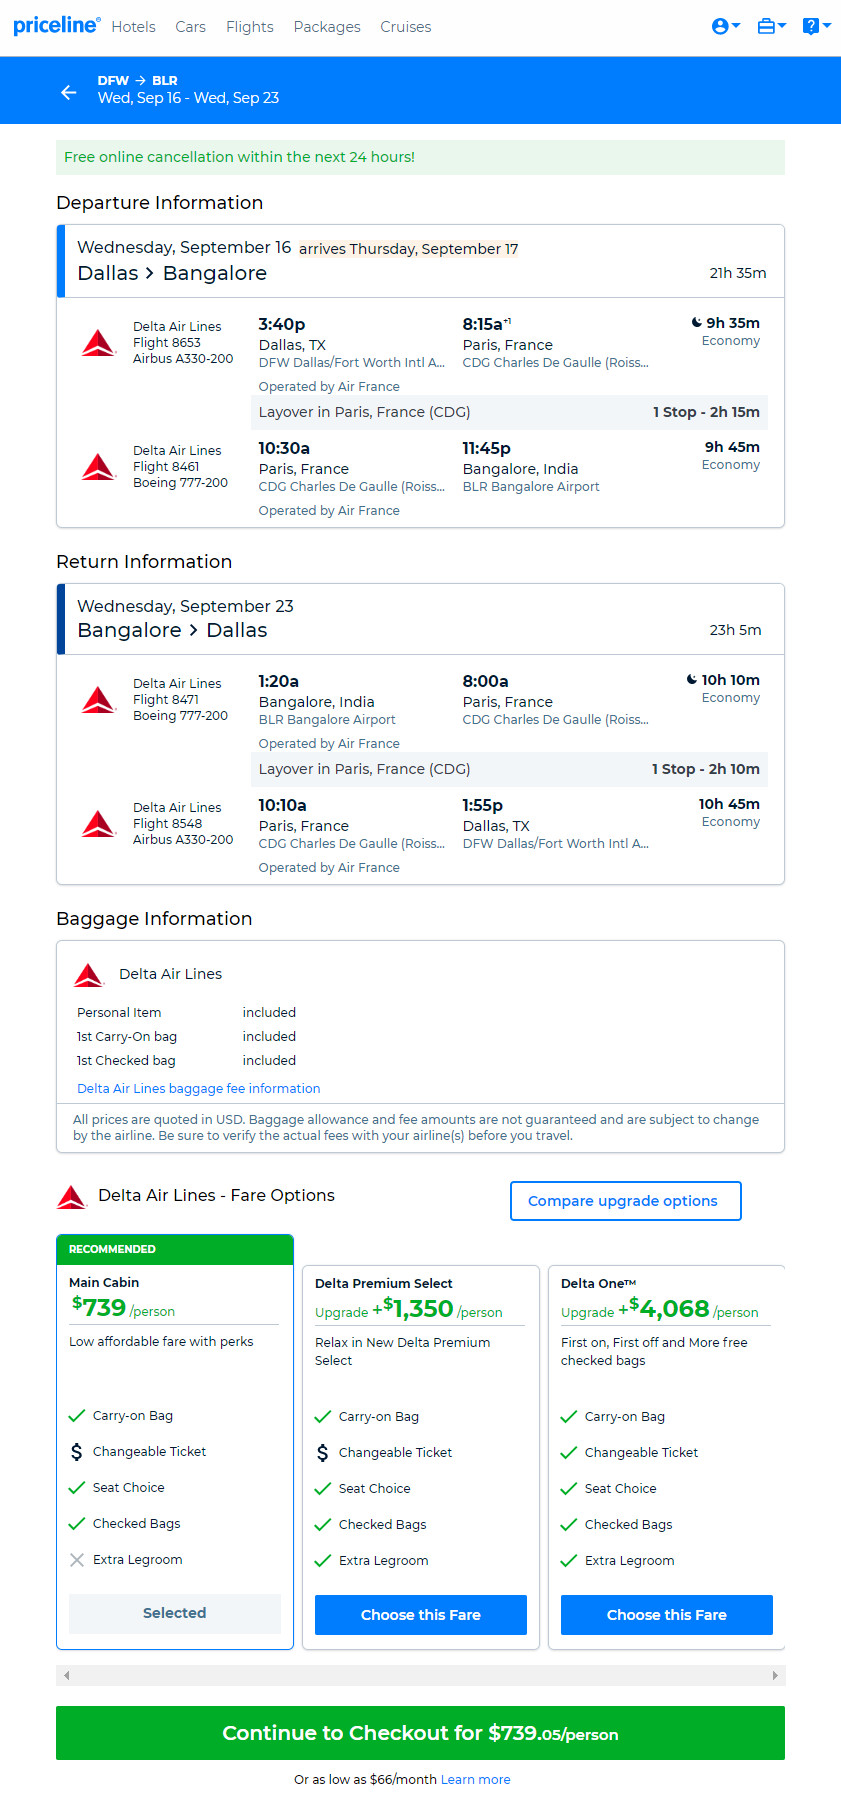Click the Main Cabin Checked Bags checkmark
Image resolution: width=841 pixels, height=1820 pixels.
77,1523
